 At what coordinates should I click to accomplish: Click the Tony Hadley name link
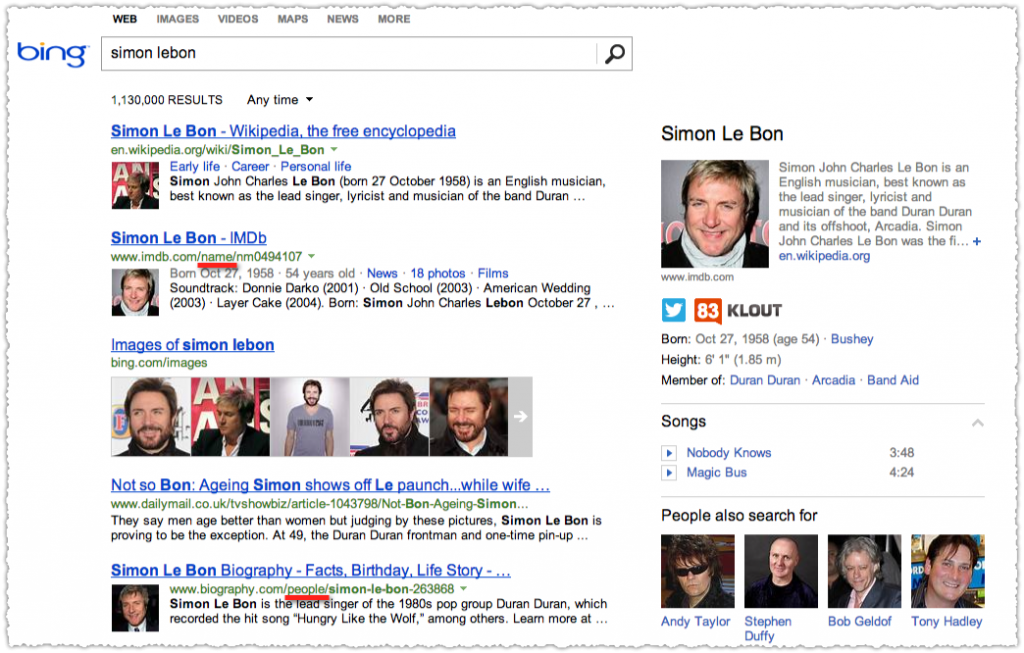(x=947, y=622)
